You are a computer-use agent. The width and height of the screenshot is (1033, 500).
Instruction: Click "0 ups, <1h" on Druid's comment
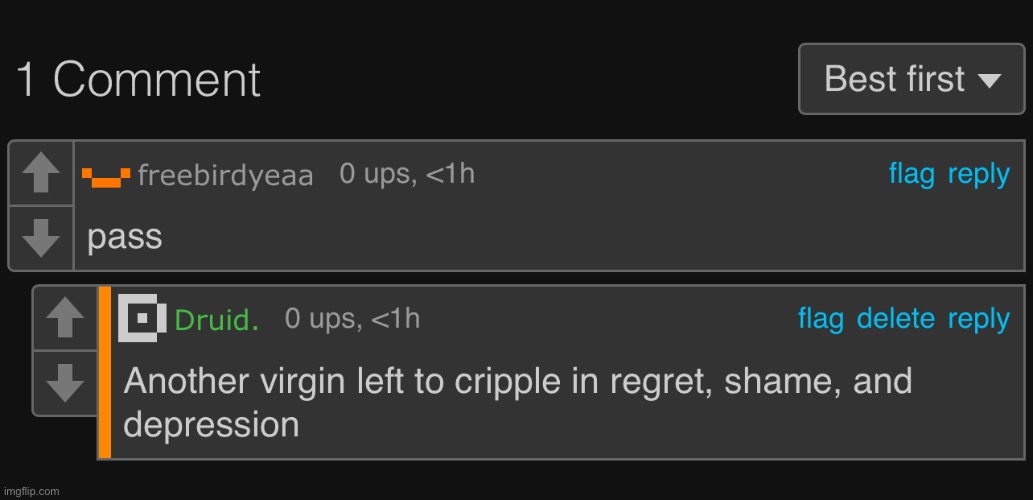(352, 319)
